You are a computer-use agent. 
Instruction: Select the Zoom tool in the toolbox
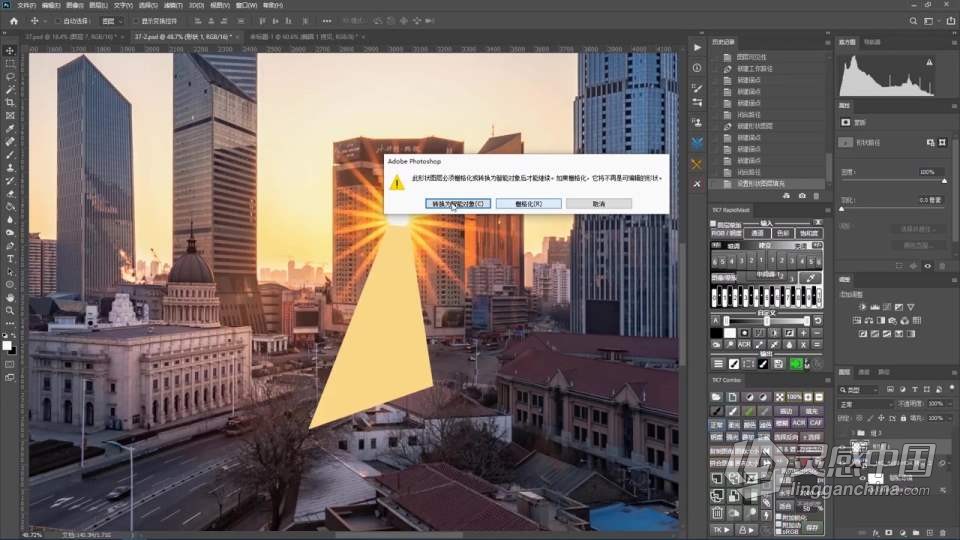(x=10, y=310)
